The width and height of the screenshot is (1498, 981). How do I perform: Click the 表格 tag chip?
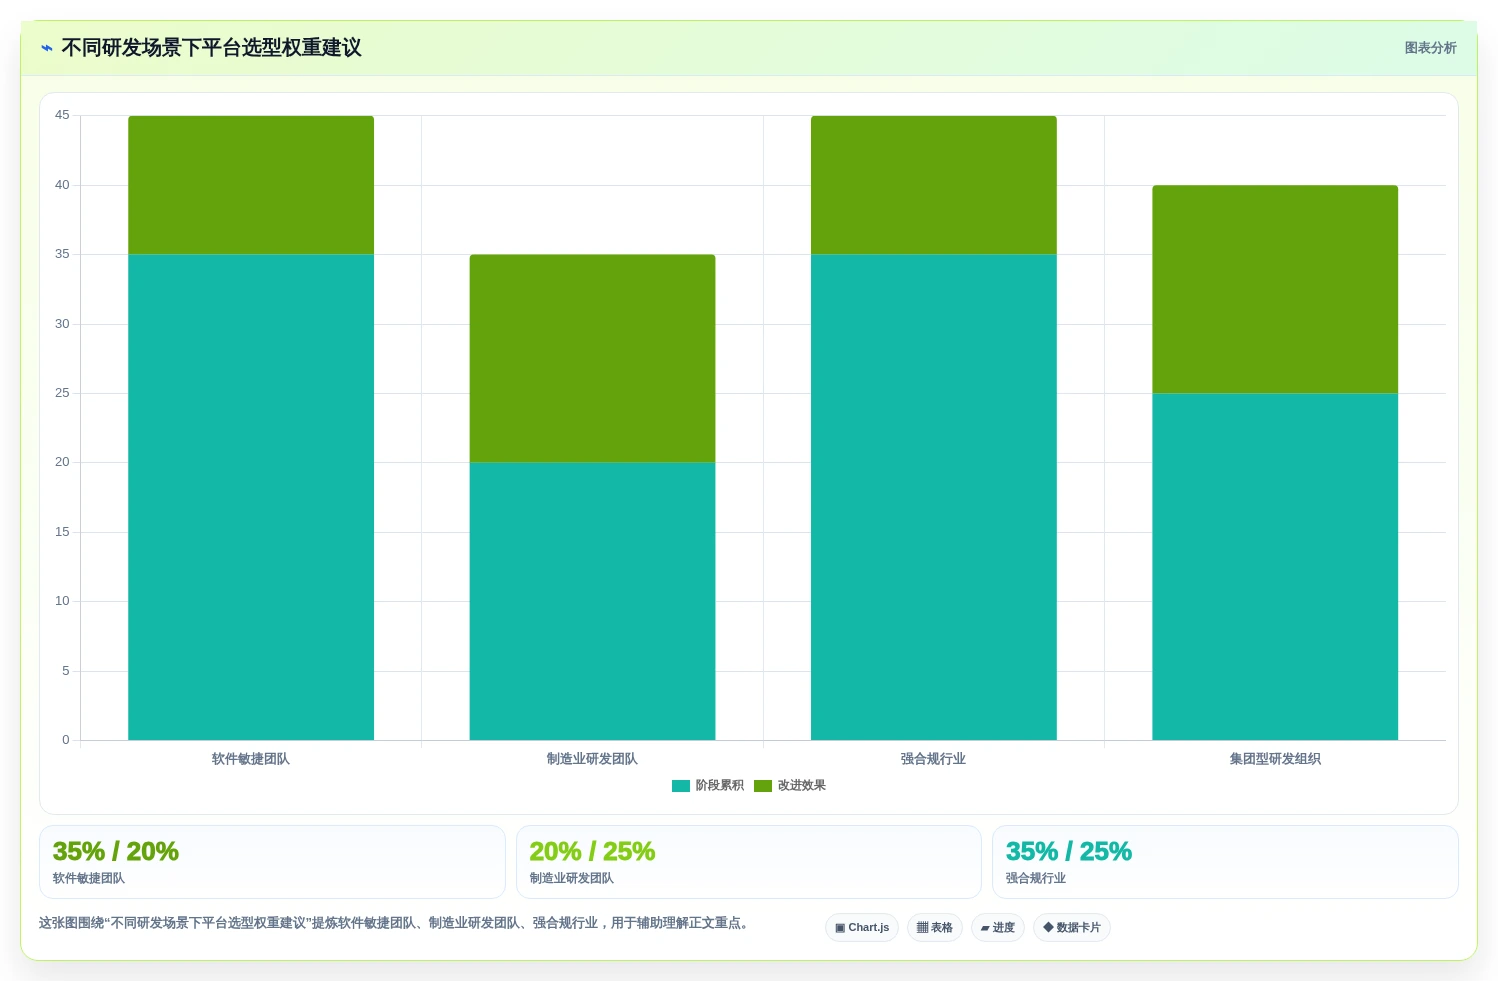tap(935, 928)
